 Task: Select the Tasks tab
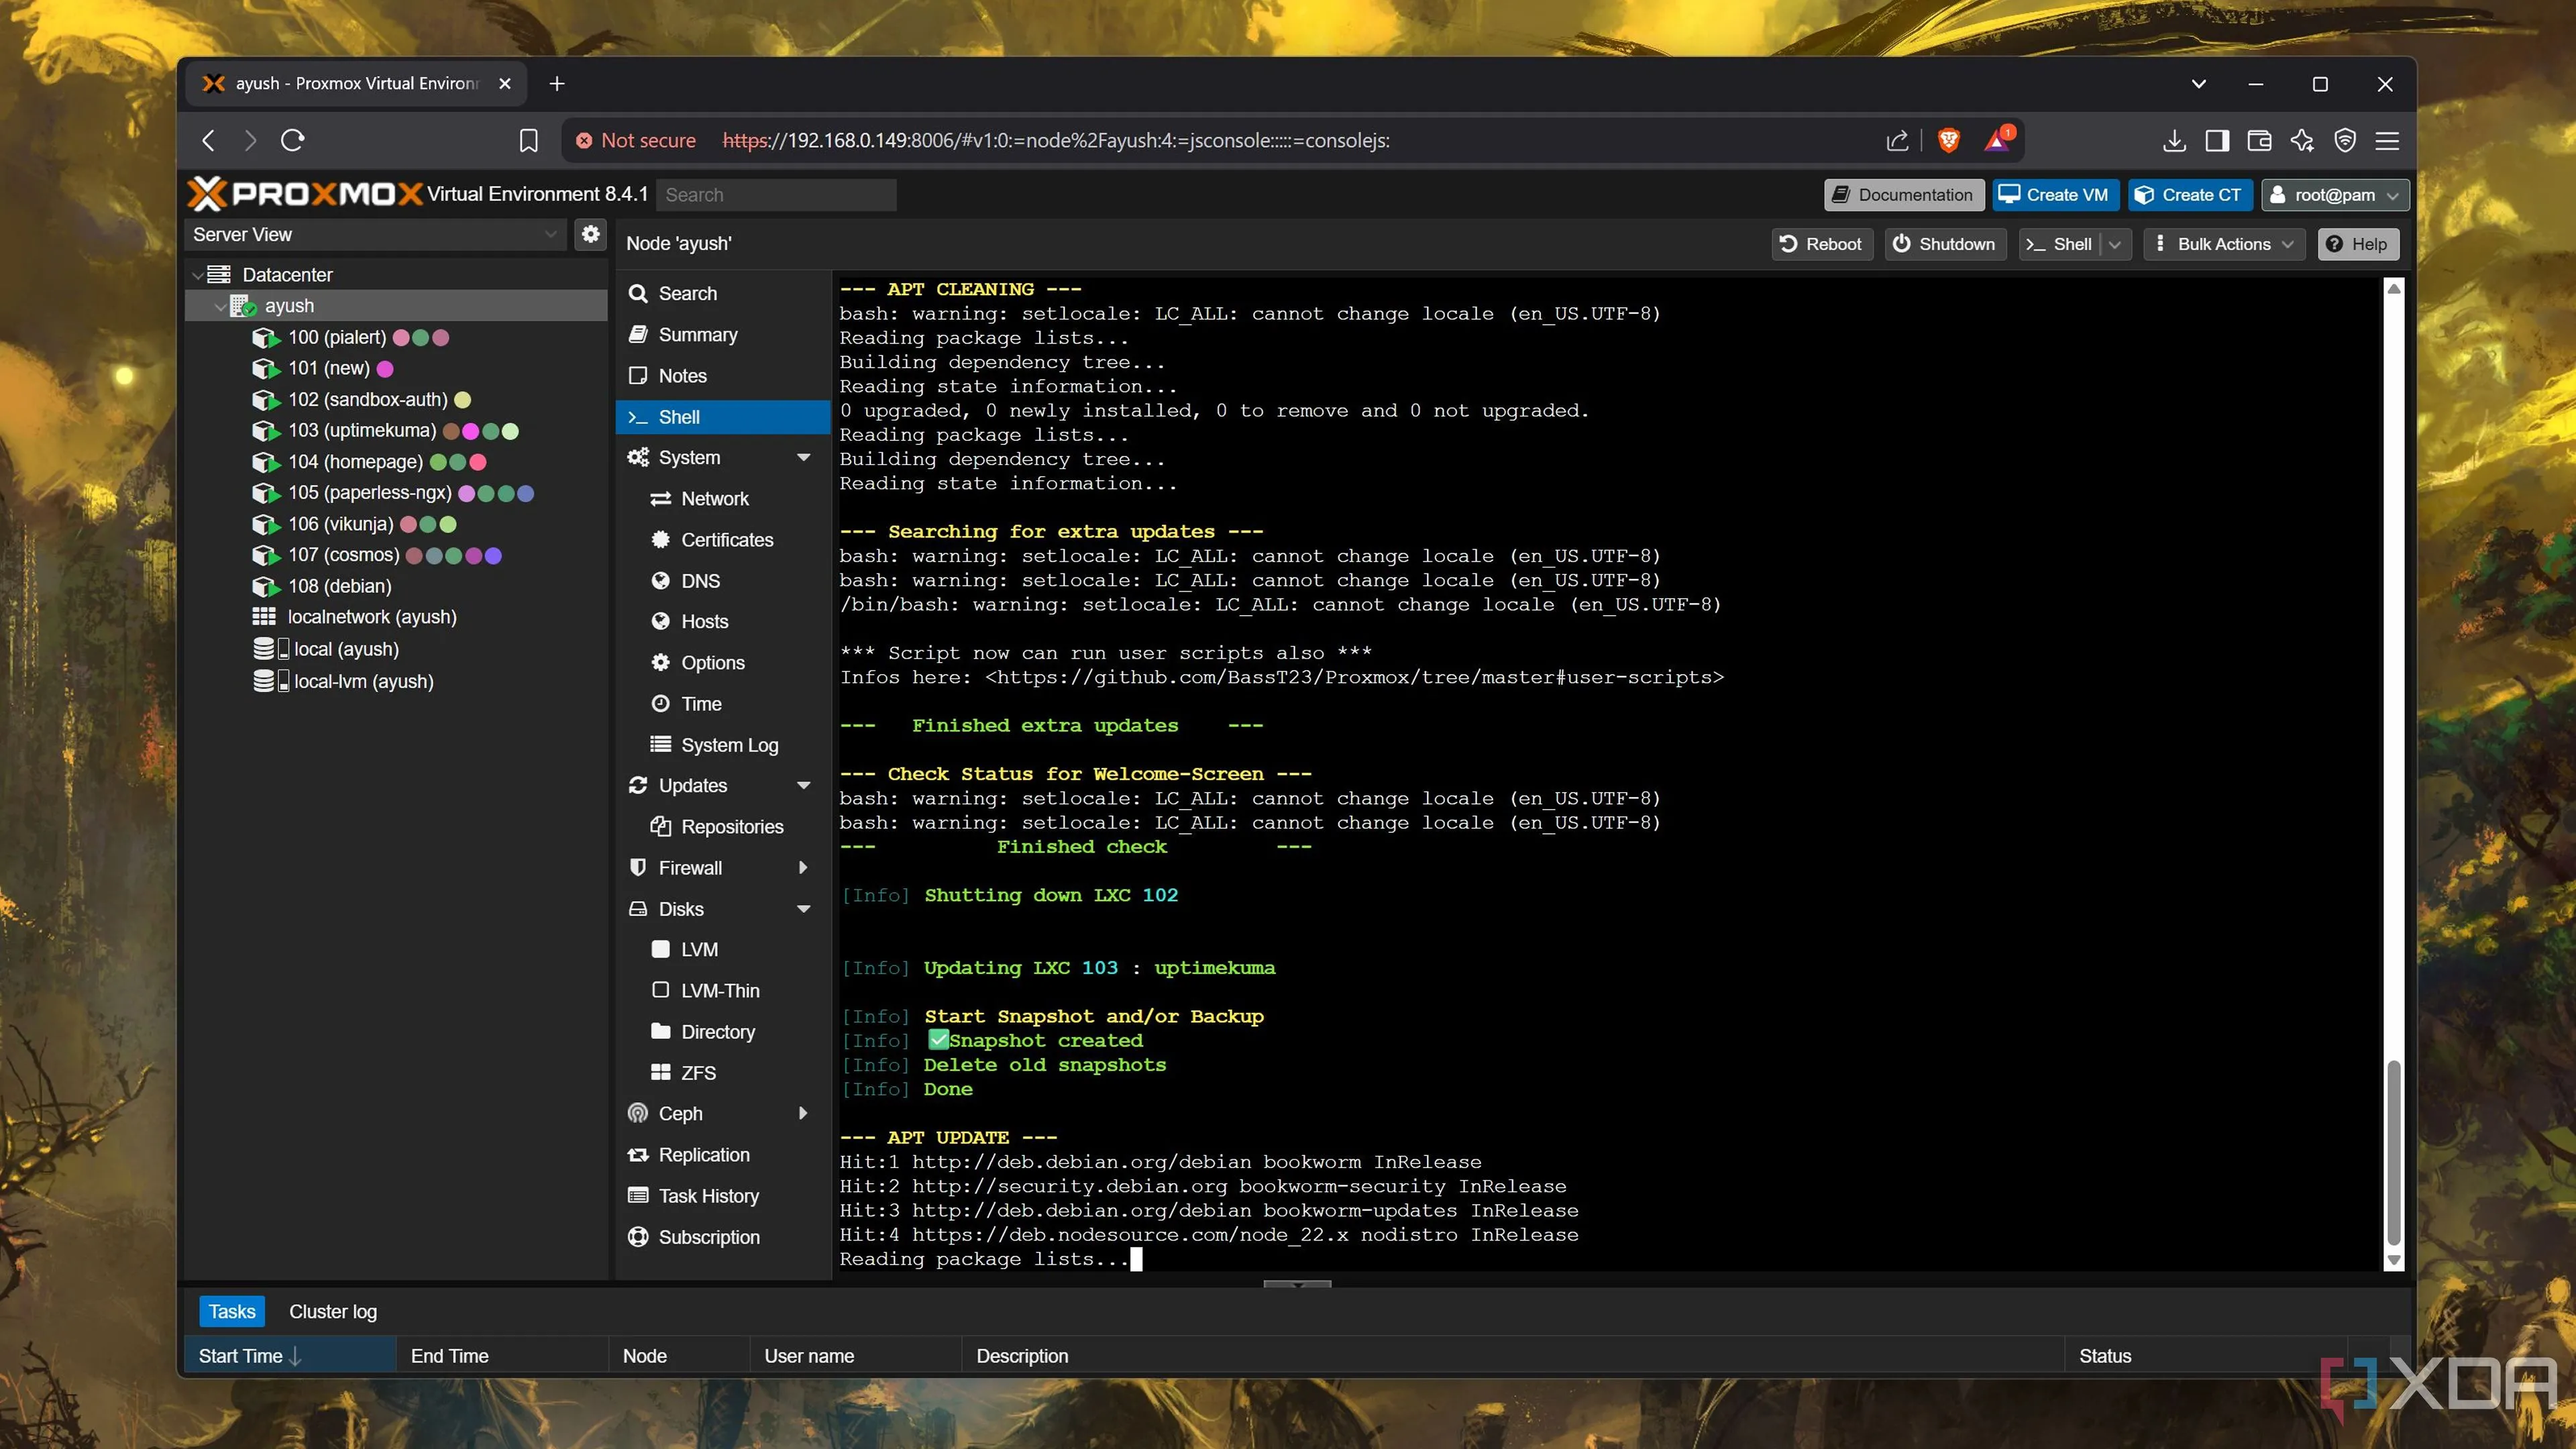click(232, 1311)
